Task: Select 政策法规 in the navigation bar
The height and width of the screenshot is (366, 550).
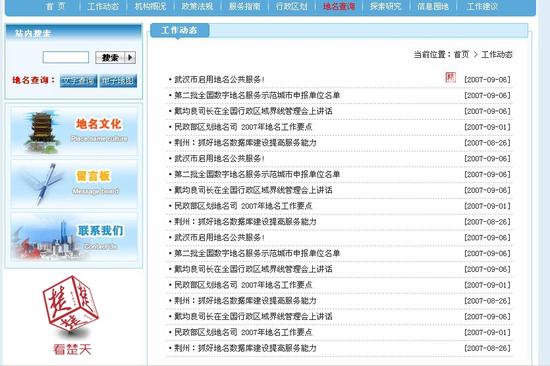Action: coord(197,6)
